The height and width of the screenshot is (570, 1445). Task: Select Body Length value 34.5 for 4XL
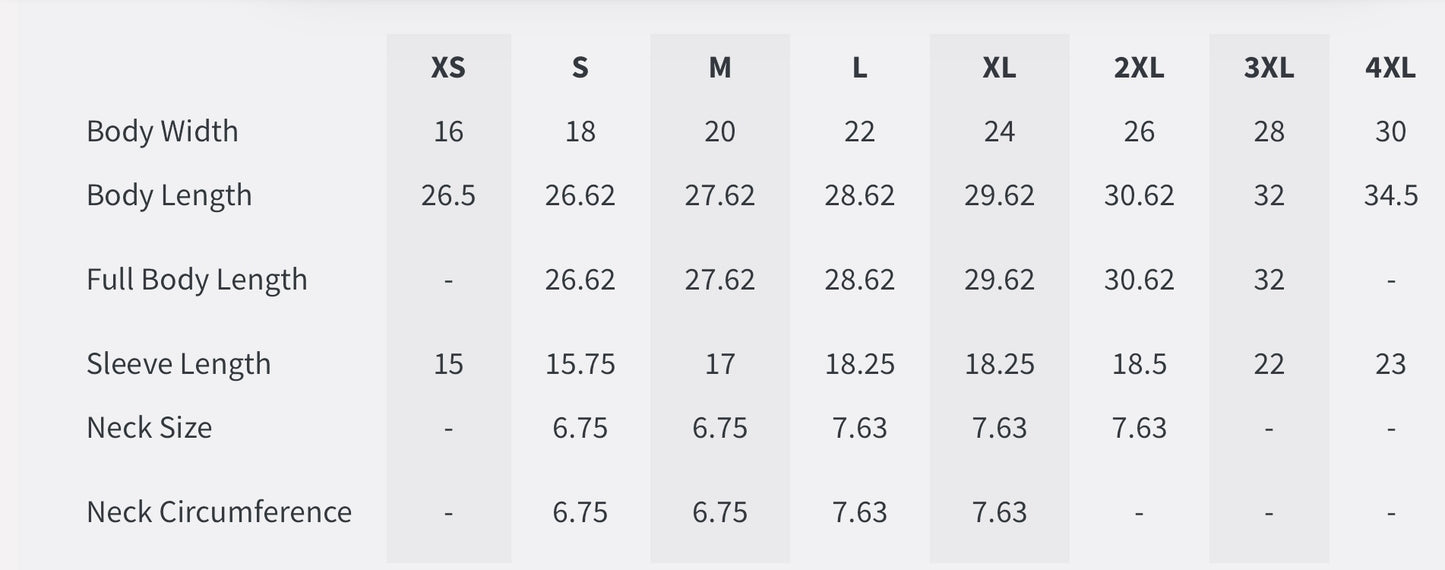1390,195
